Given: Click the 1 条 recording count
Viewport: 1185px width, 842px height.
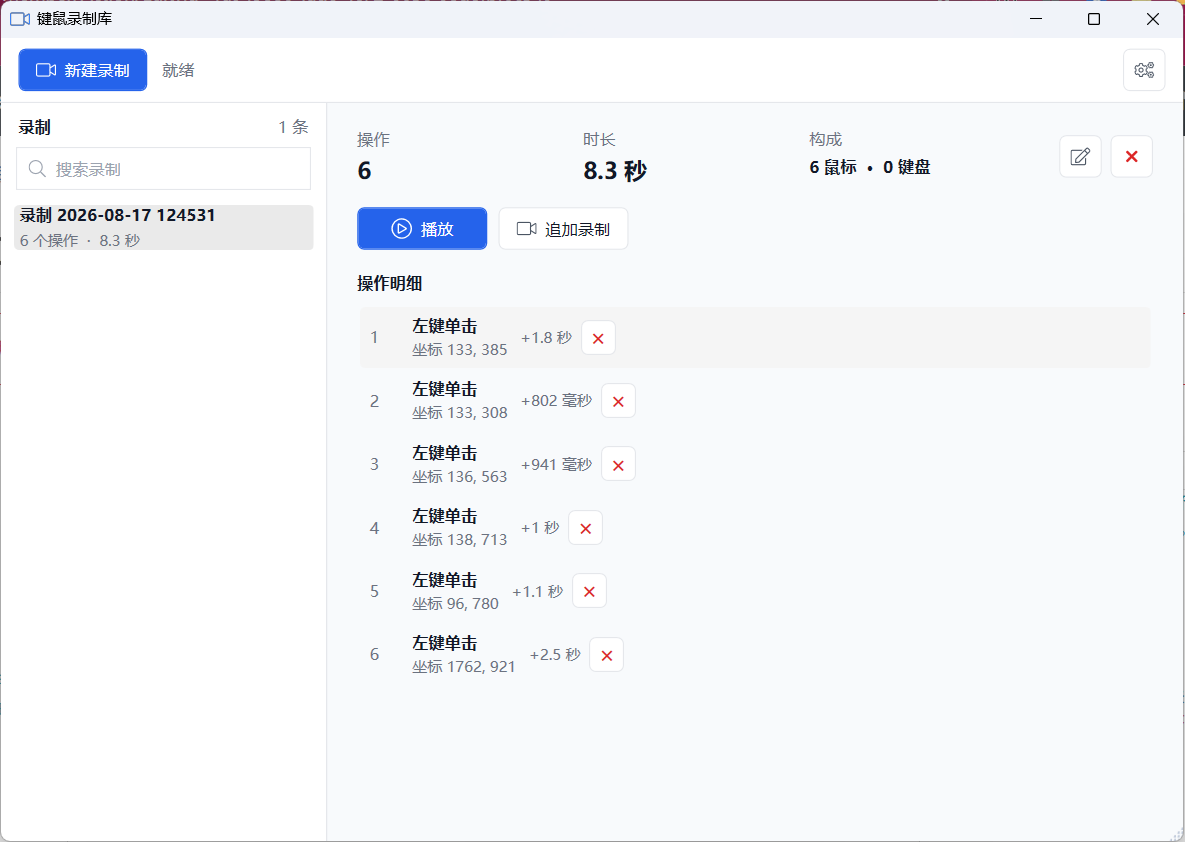Looking at the screenshot, I should [x=293, y=127].
